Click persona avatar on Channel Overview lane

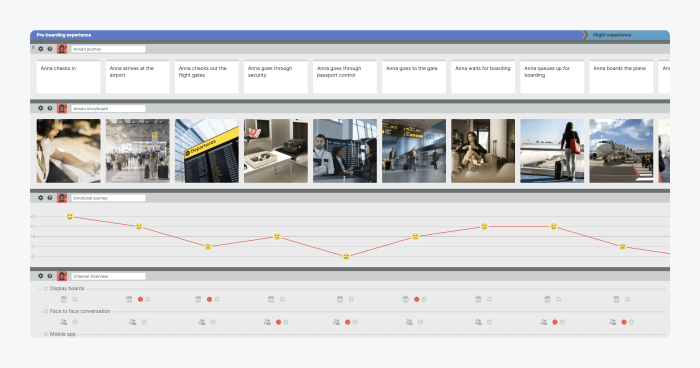click(x=62, y=276)
